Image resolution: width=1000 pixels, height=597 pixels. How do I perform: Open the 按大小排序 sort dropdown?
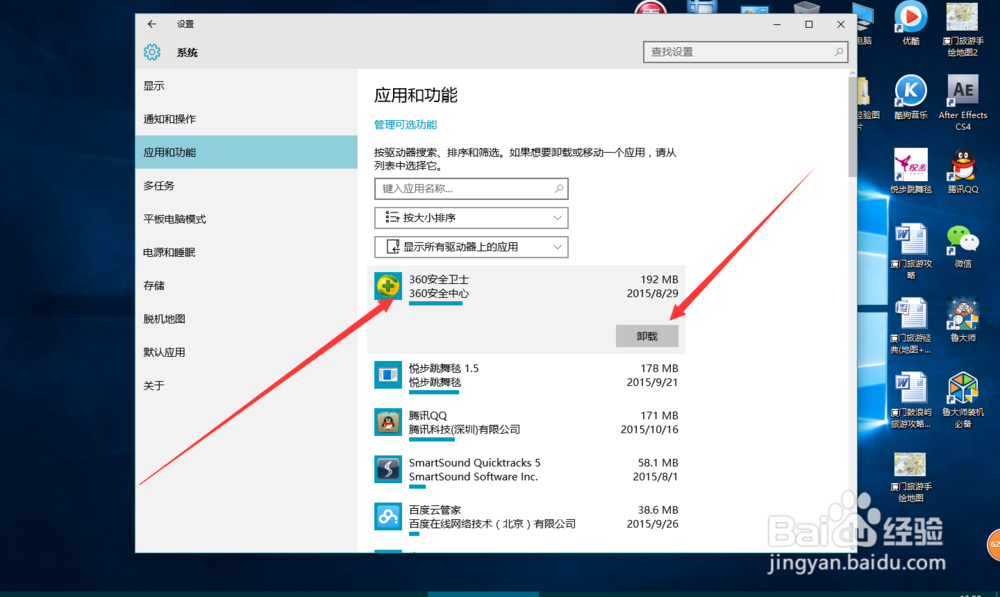tap(471, 217)
